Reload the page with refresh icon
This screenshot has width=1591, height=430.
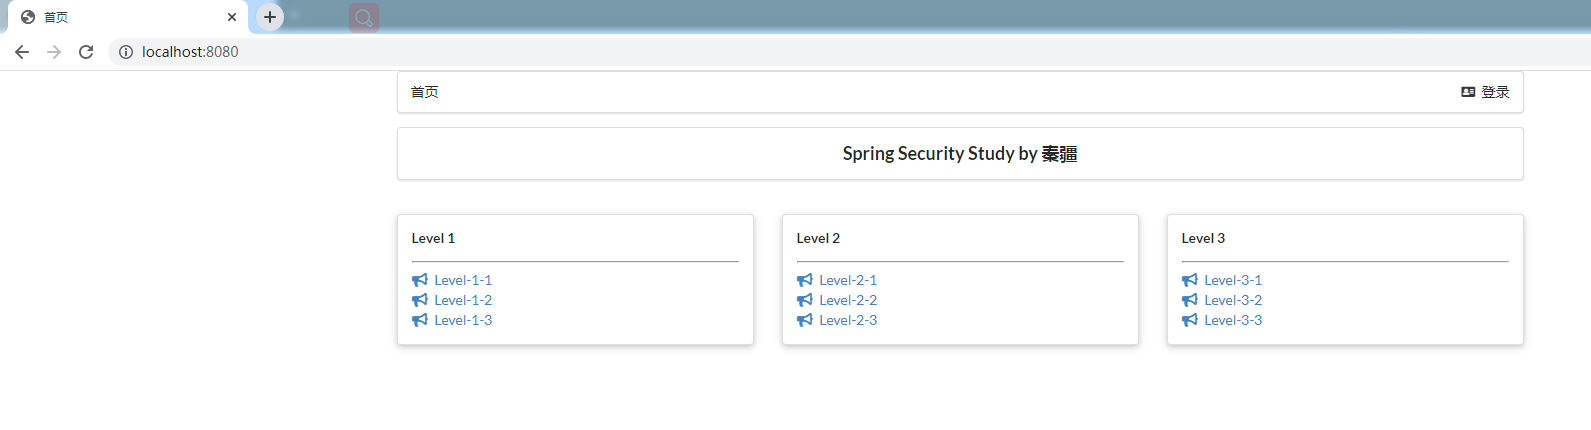[86, 52]
